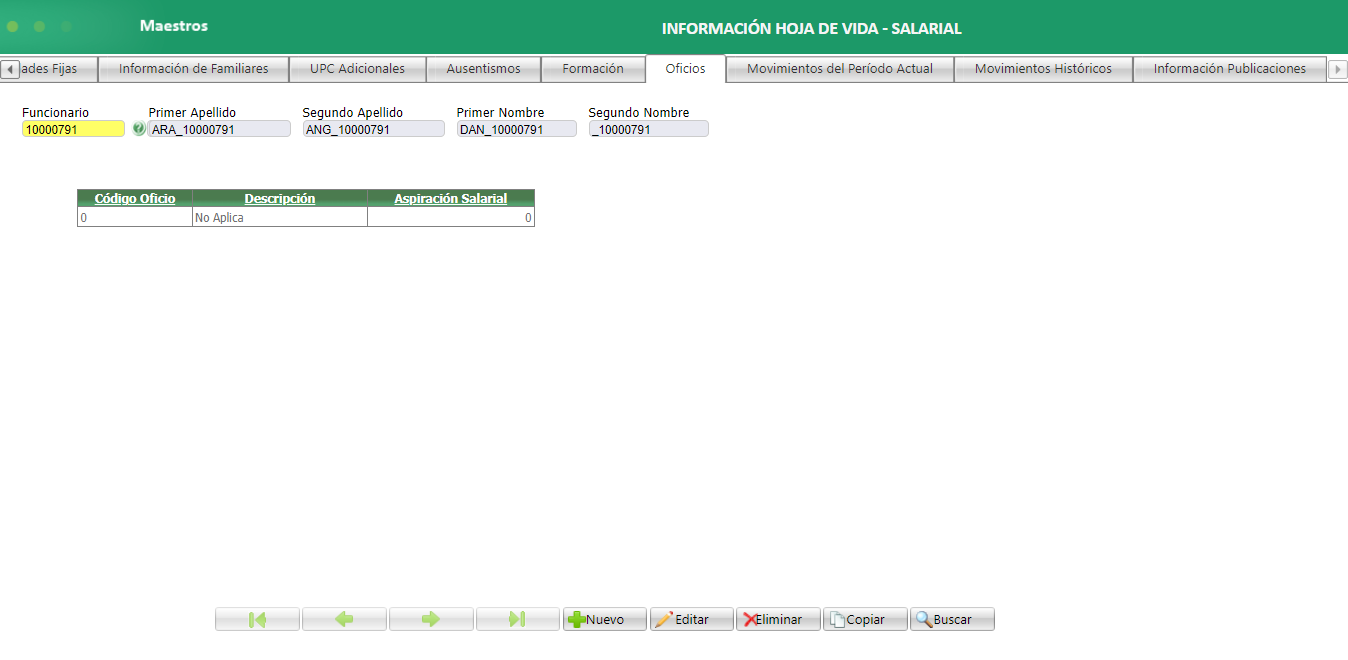Select the Ausentismos tab
This screenshot has height=660, width=1348.
pos(483,69)
